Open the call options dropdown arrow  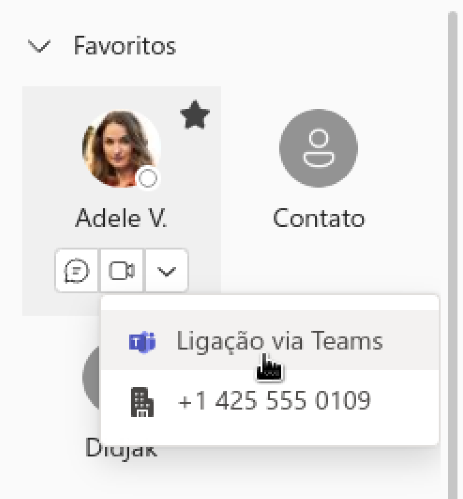coord(167,270)
